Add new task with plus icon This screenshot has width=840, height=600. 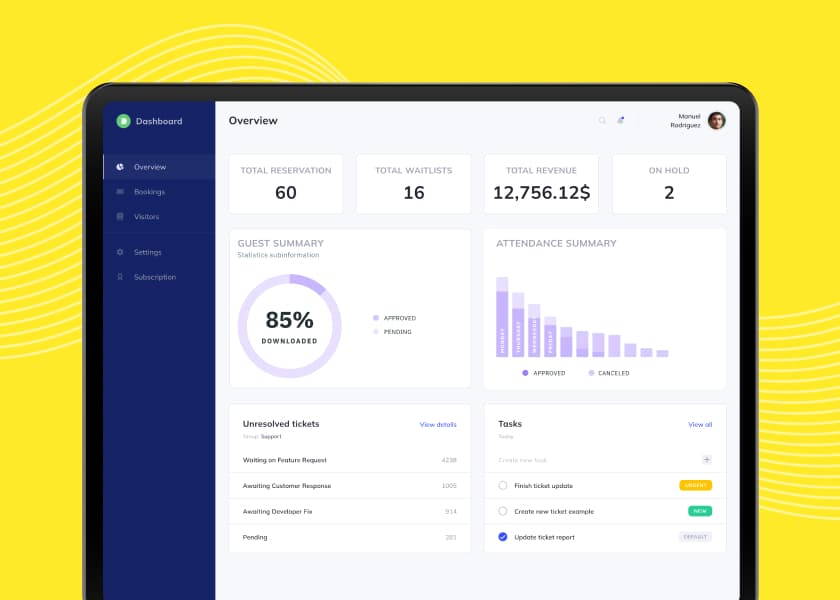pos(706,460)
